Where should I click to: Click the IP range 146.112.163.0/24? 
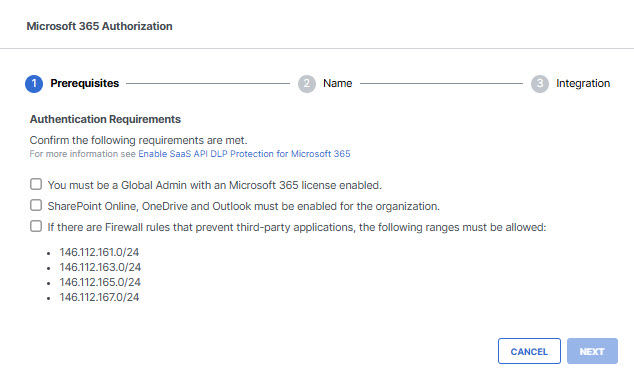[100, 267]
